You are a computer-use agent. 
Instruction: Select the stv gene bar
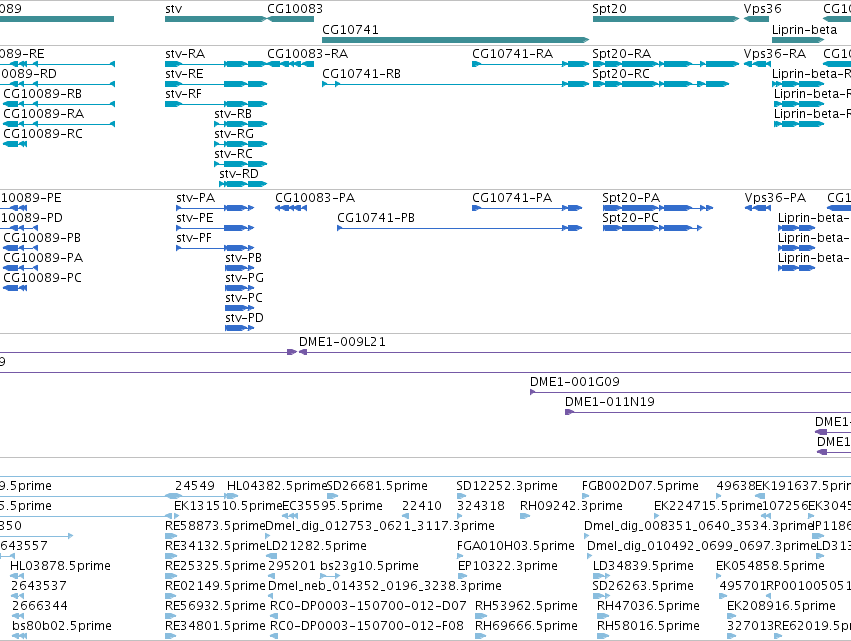point(216,19)
